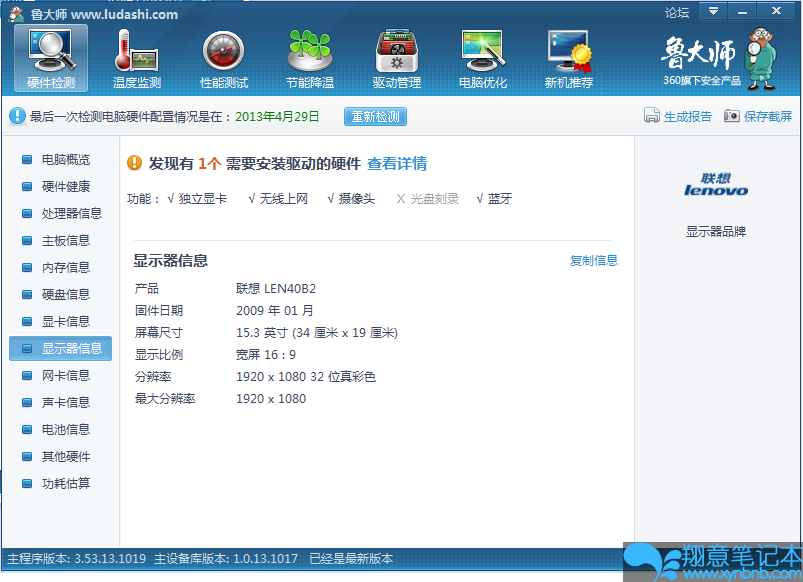This screenshot has width=803, height=582.
Task: Click the product value 联想 LEN40B2
Action: (276, 288)
